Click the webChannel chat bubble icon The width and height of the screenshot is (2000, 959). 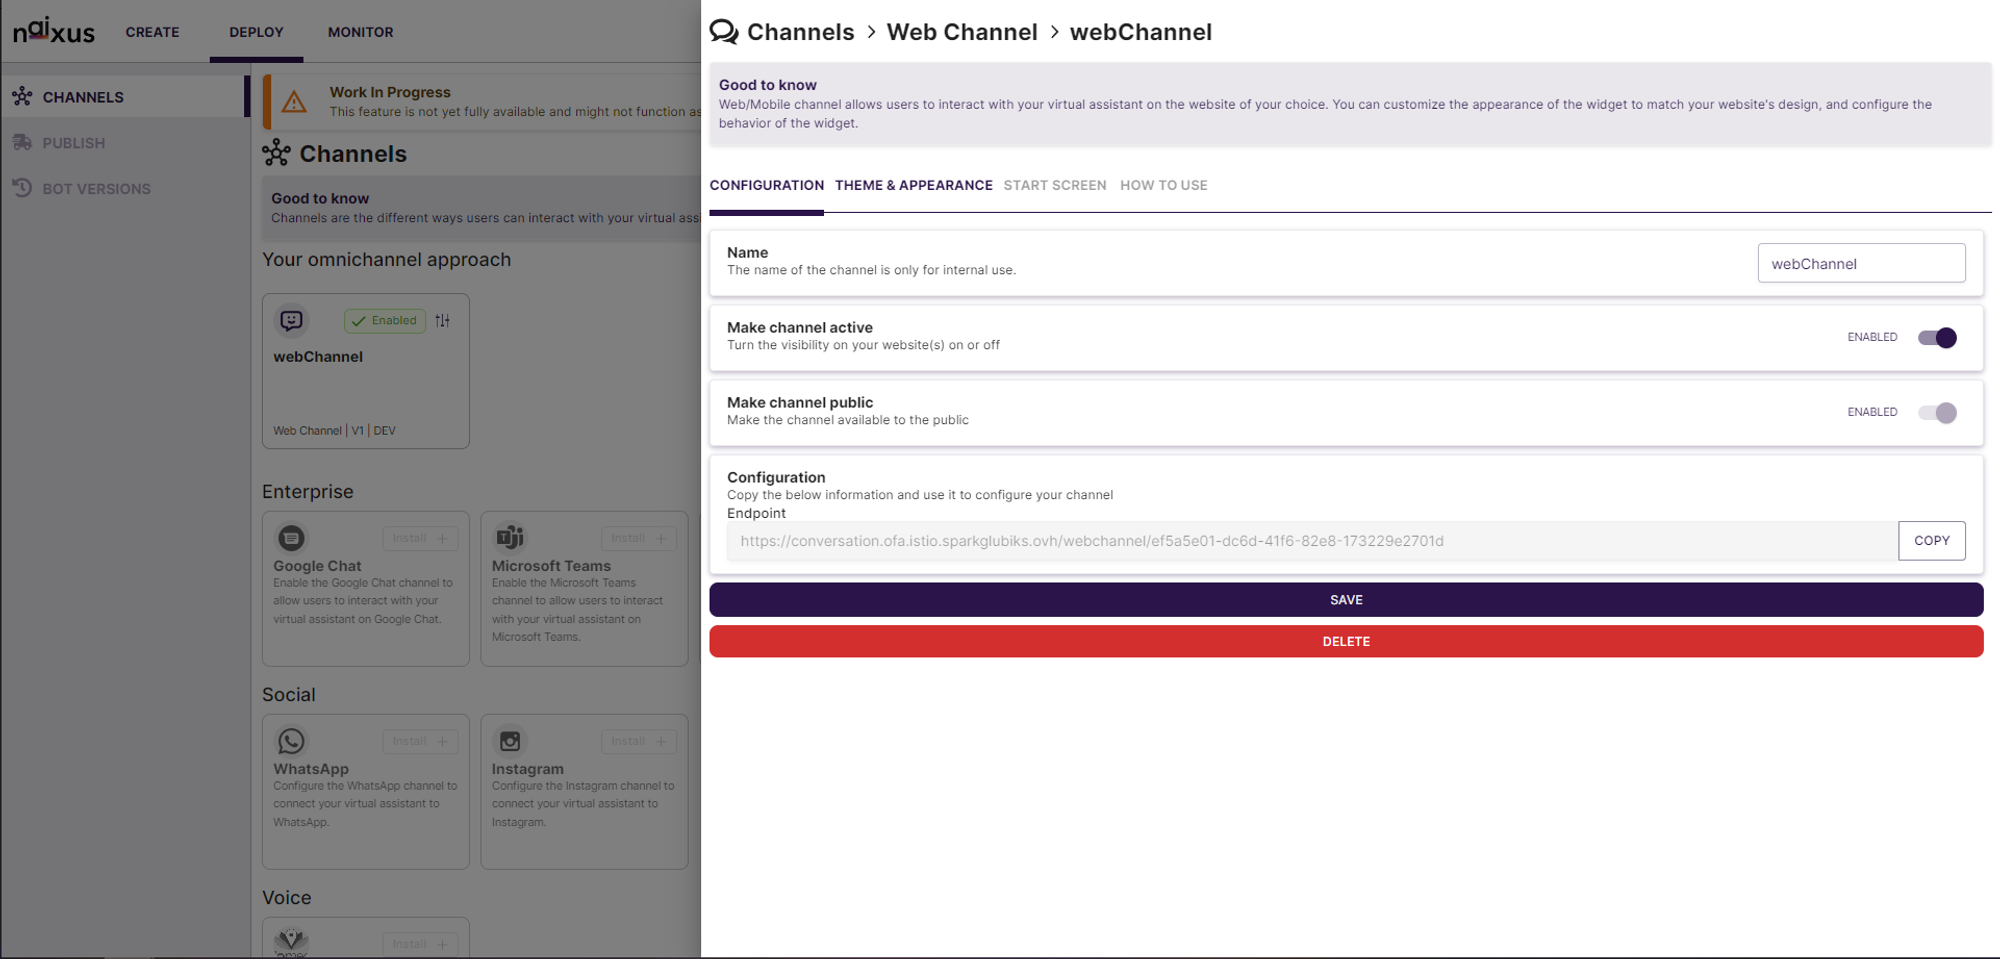pos(291,320)
